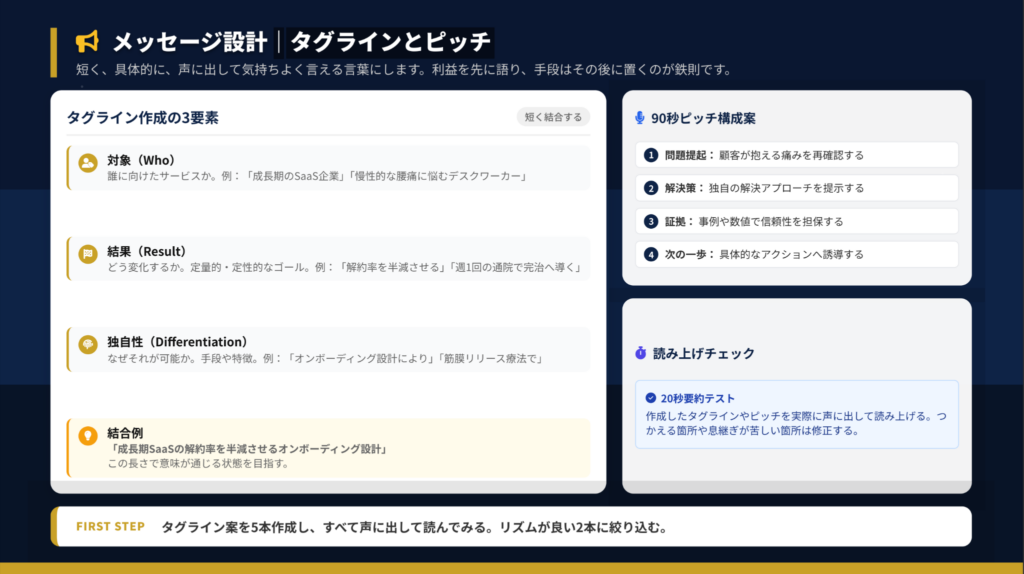Click the check mark icon at 20秒要約テスト

(x=651, y=397)
